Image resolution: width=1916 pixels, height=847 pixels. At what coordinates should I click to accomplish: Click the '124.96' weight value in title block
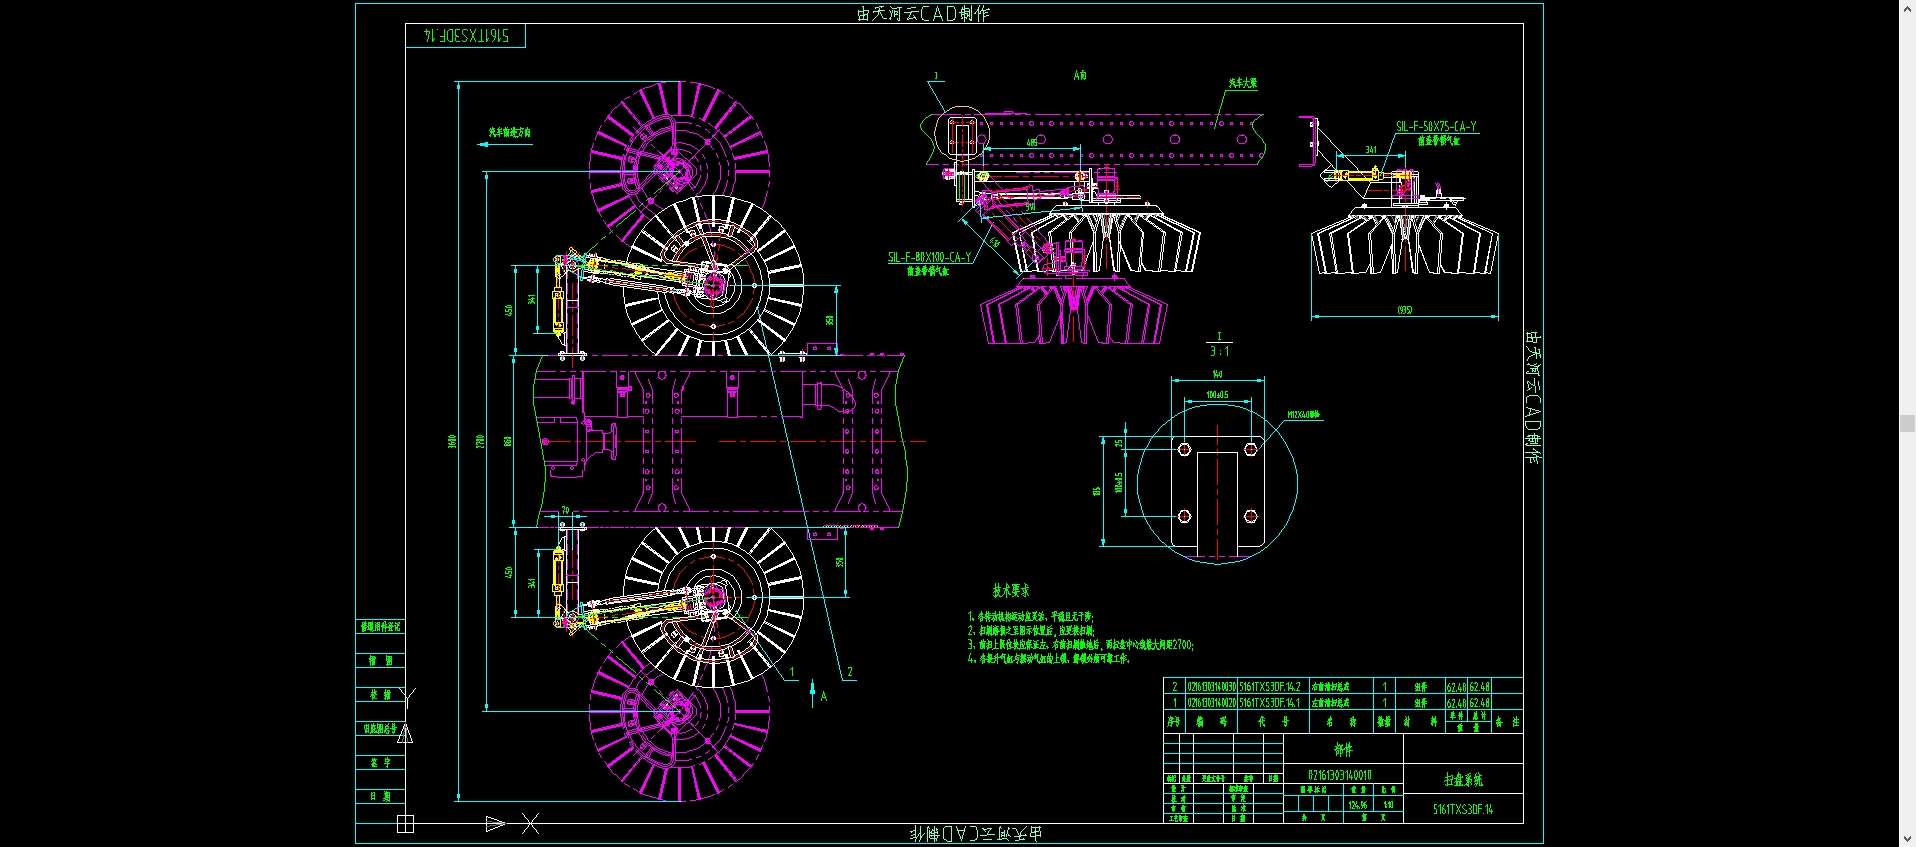(x=1357, y=805)
